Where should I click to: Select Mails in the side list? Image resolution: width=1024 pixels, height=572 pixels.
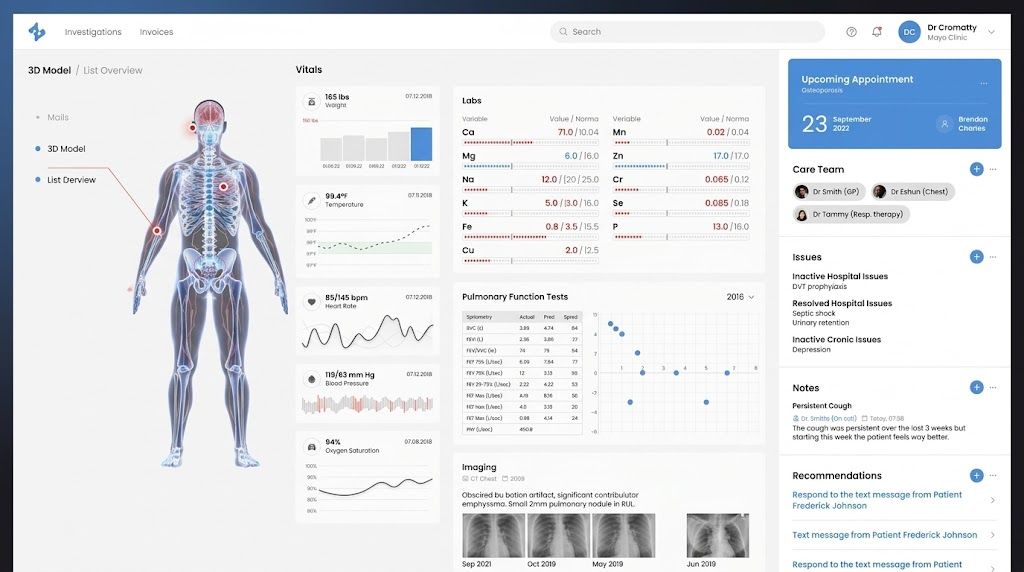coord(57,118)
